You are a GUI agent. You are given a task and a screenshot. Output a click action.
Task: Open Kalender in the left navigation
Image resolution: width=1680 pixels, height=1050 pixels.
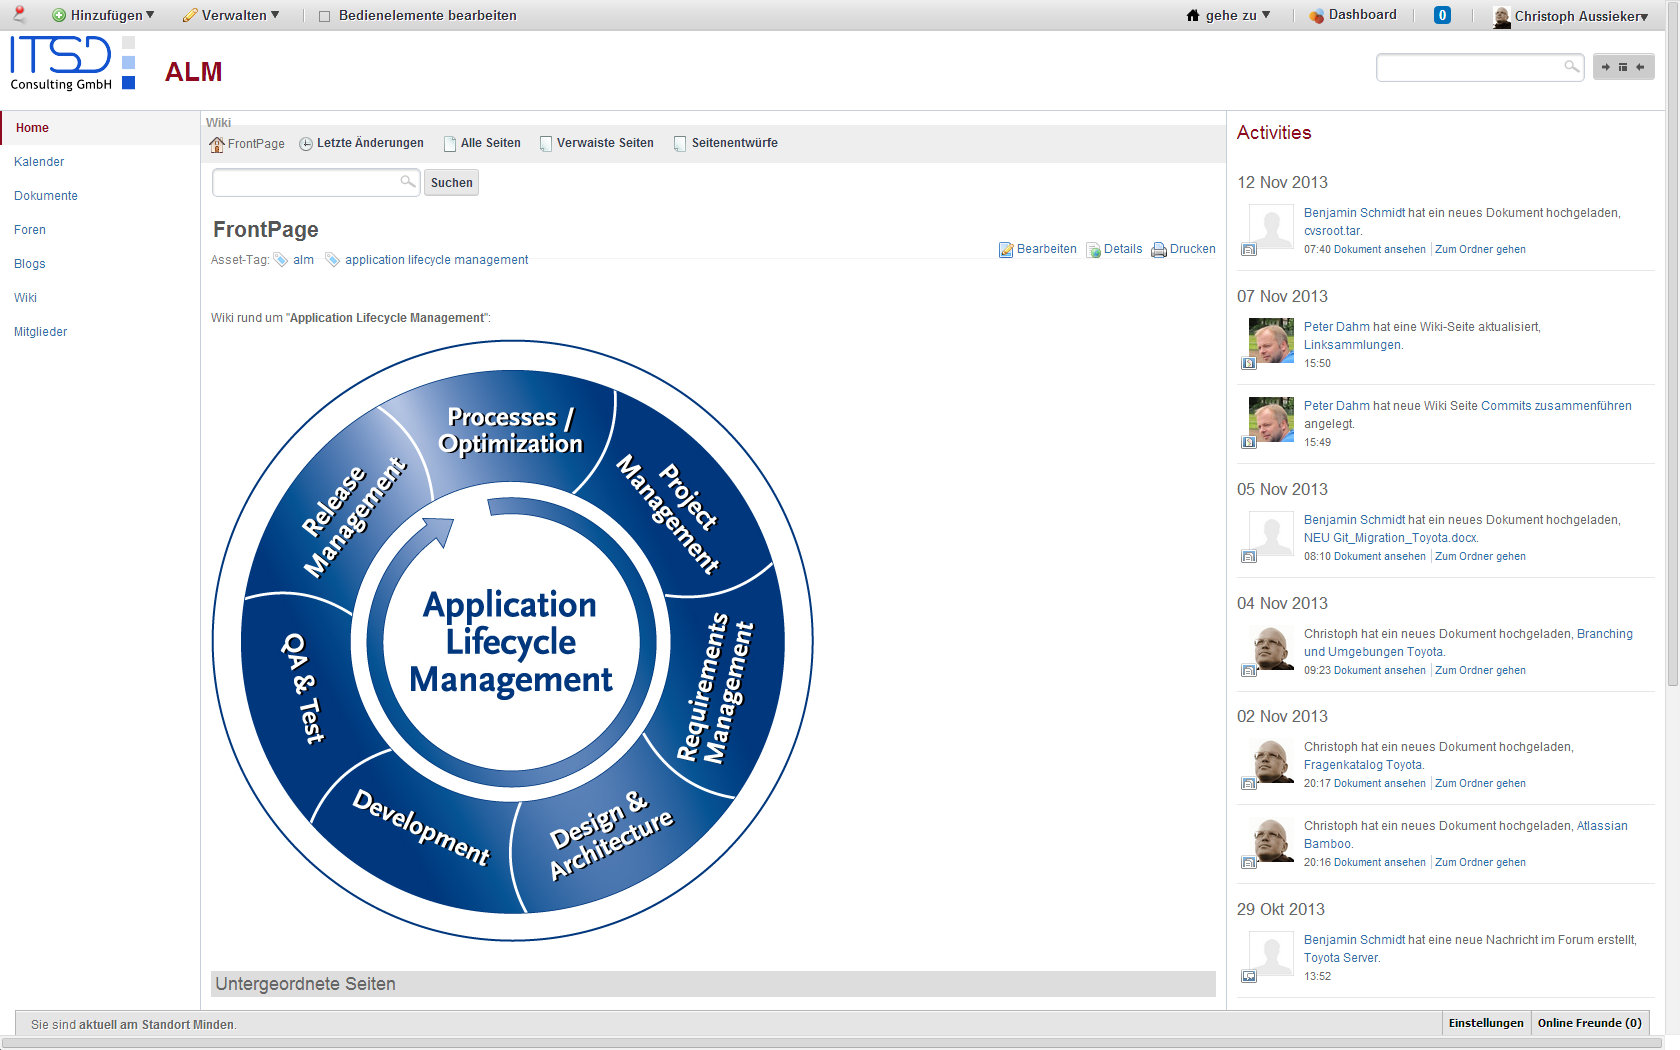pyautogui.click(x=39, y=162)
